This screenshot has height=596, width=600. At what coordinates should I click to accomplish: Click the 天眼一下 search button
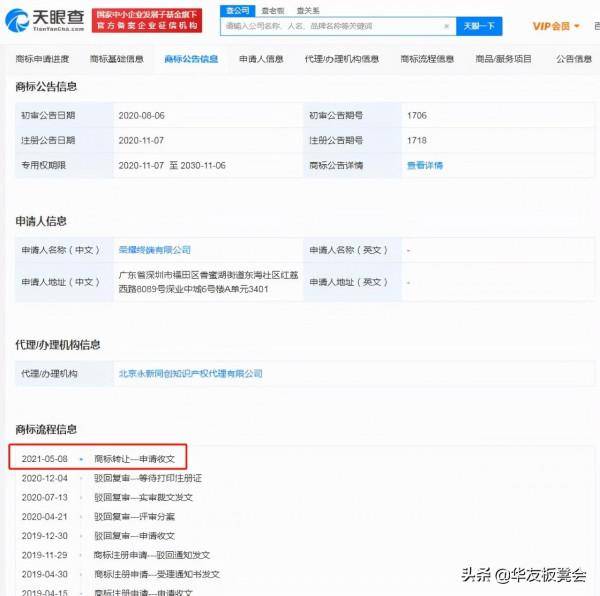(479, 26)
